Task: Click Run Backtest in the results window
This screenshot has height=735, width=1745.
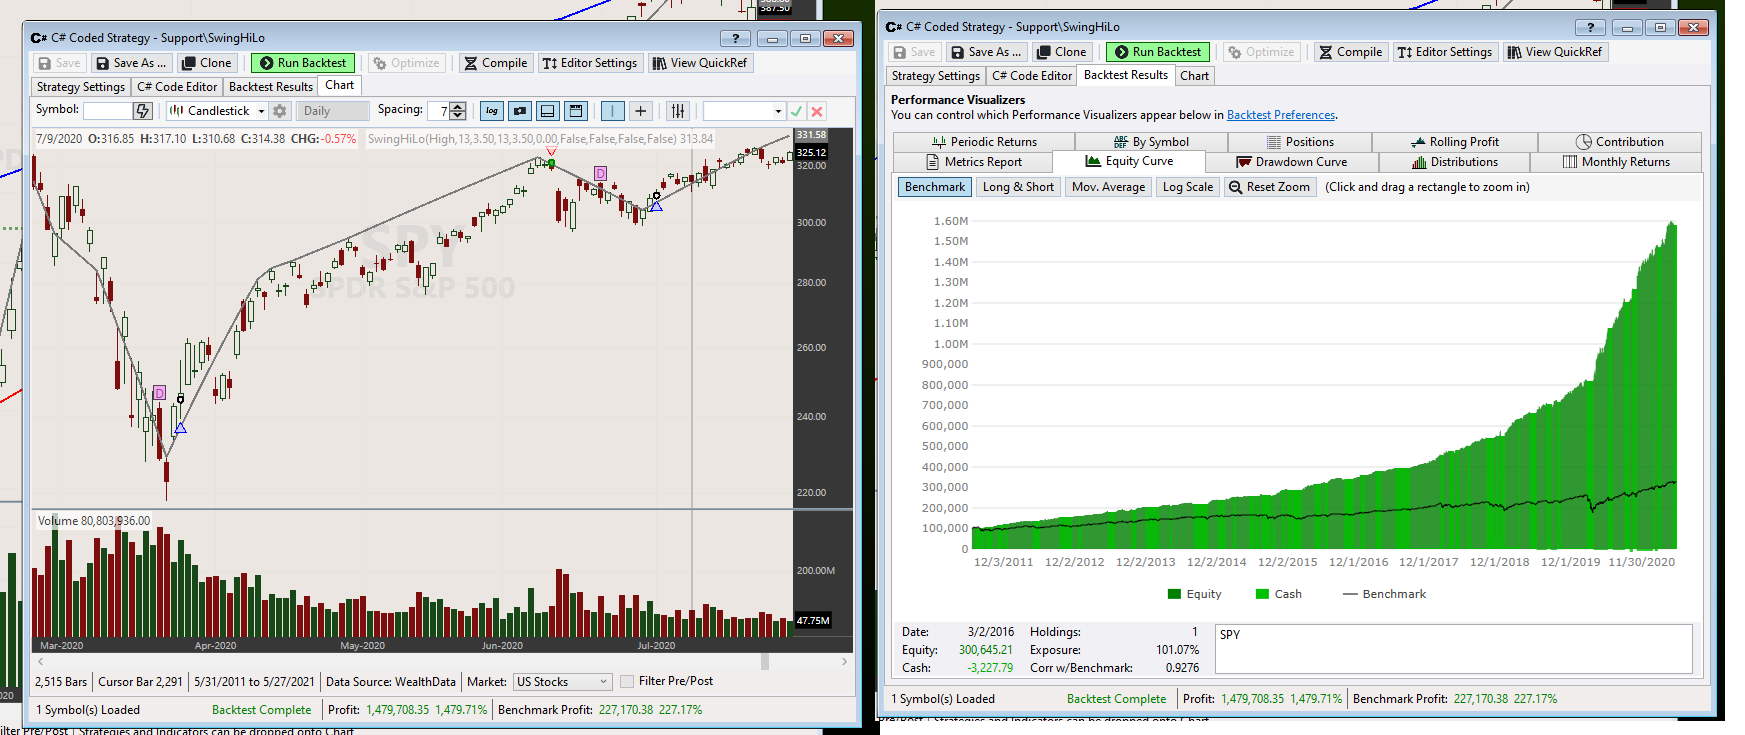Action: pyautogui.click(x=1157, y=52)
